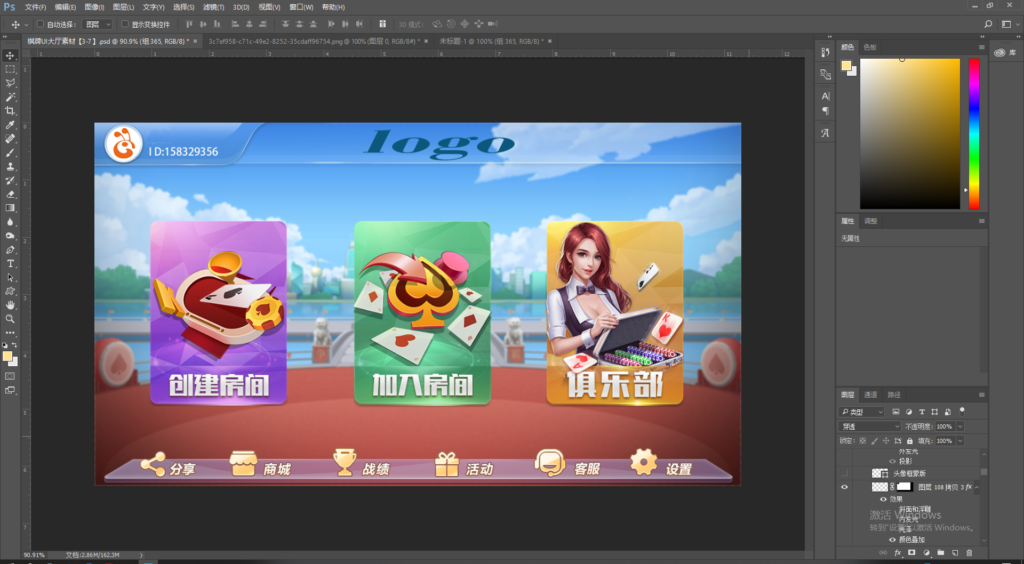This screenshot has height=564, width=1024.
Task: Click the layer style fx icon
Action: 897,552
